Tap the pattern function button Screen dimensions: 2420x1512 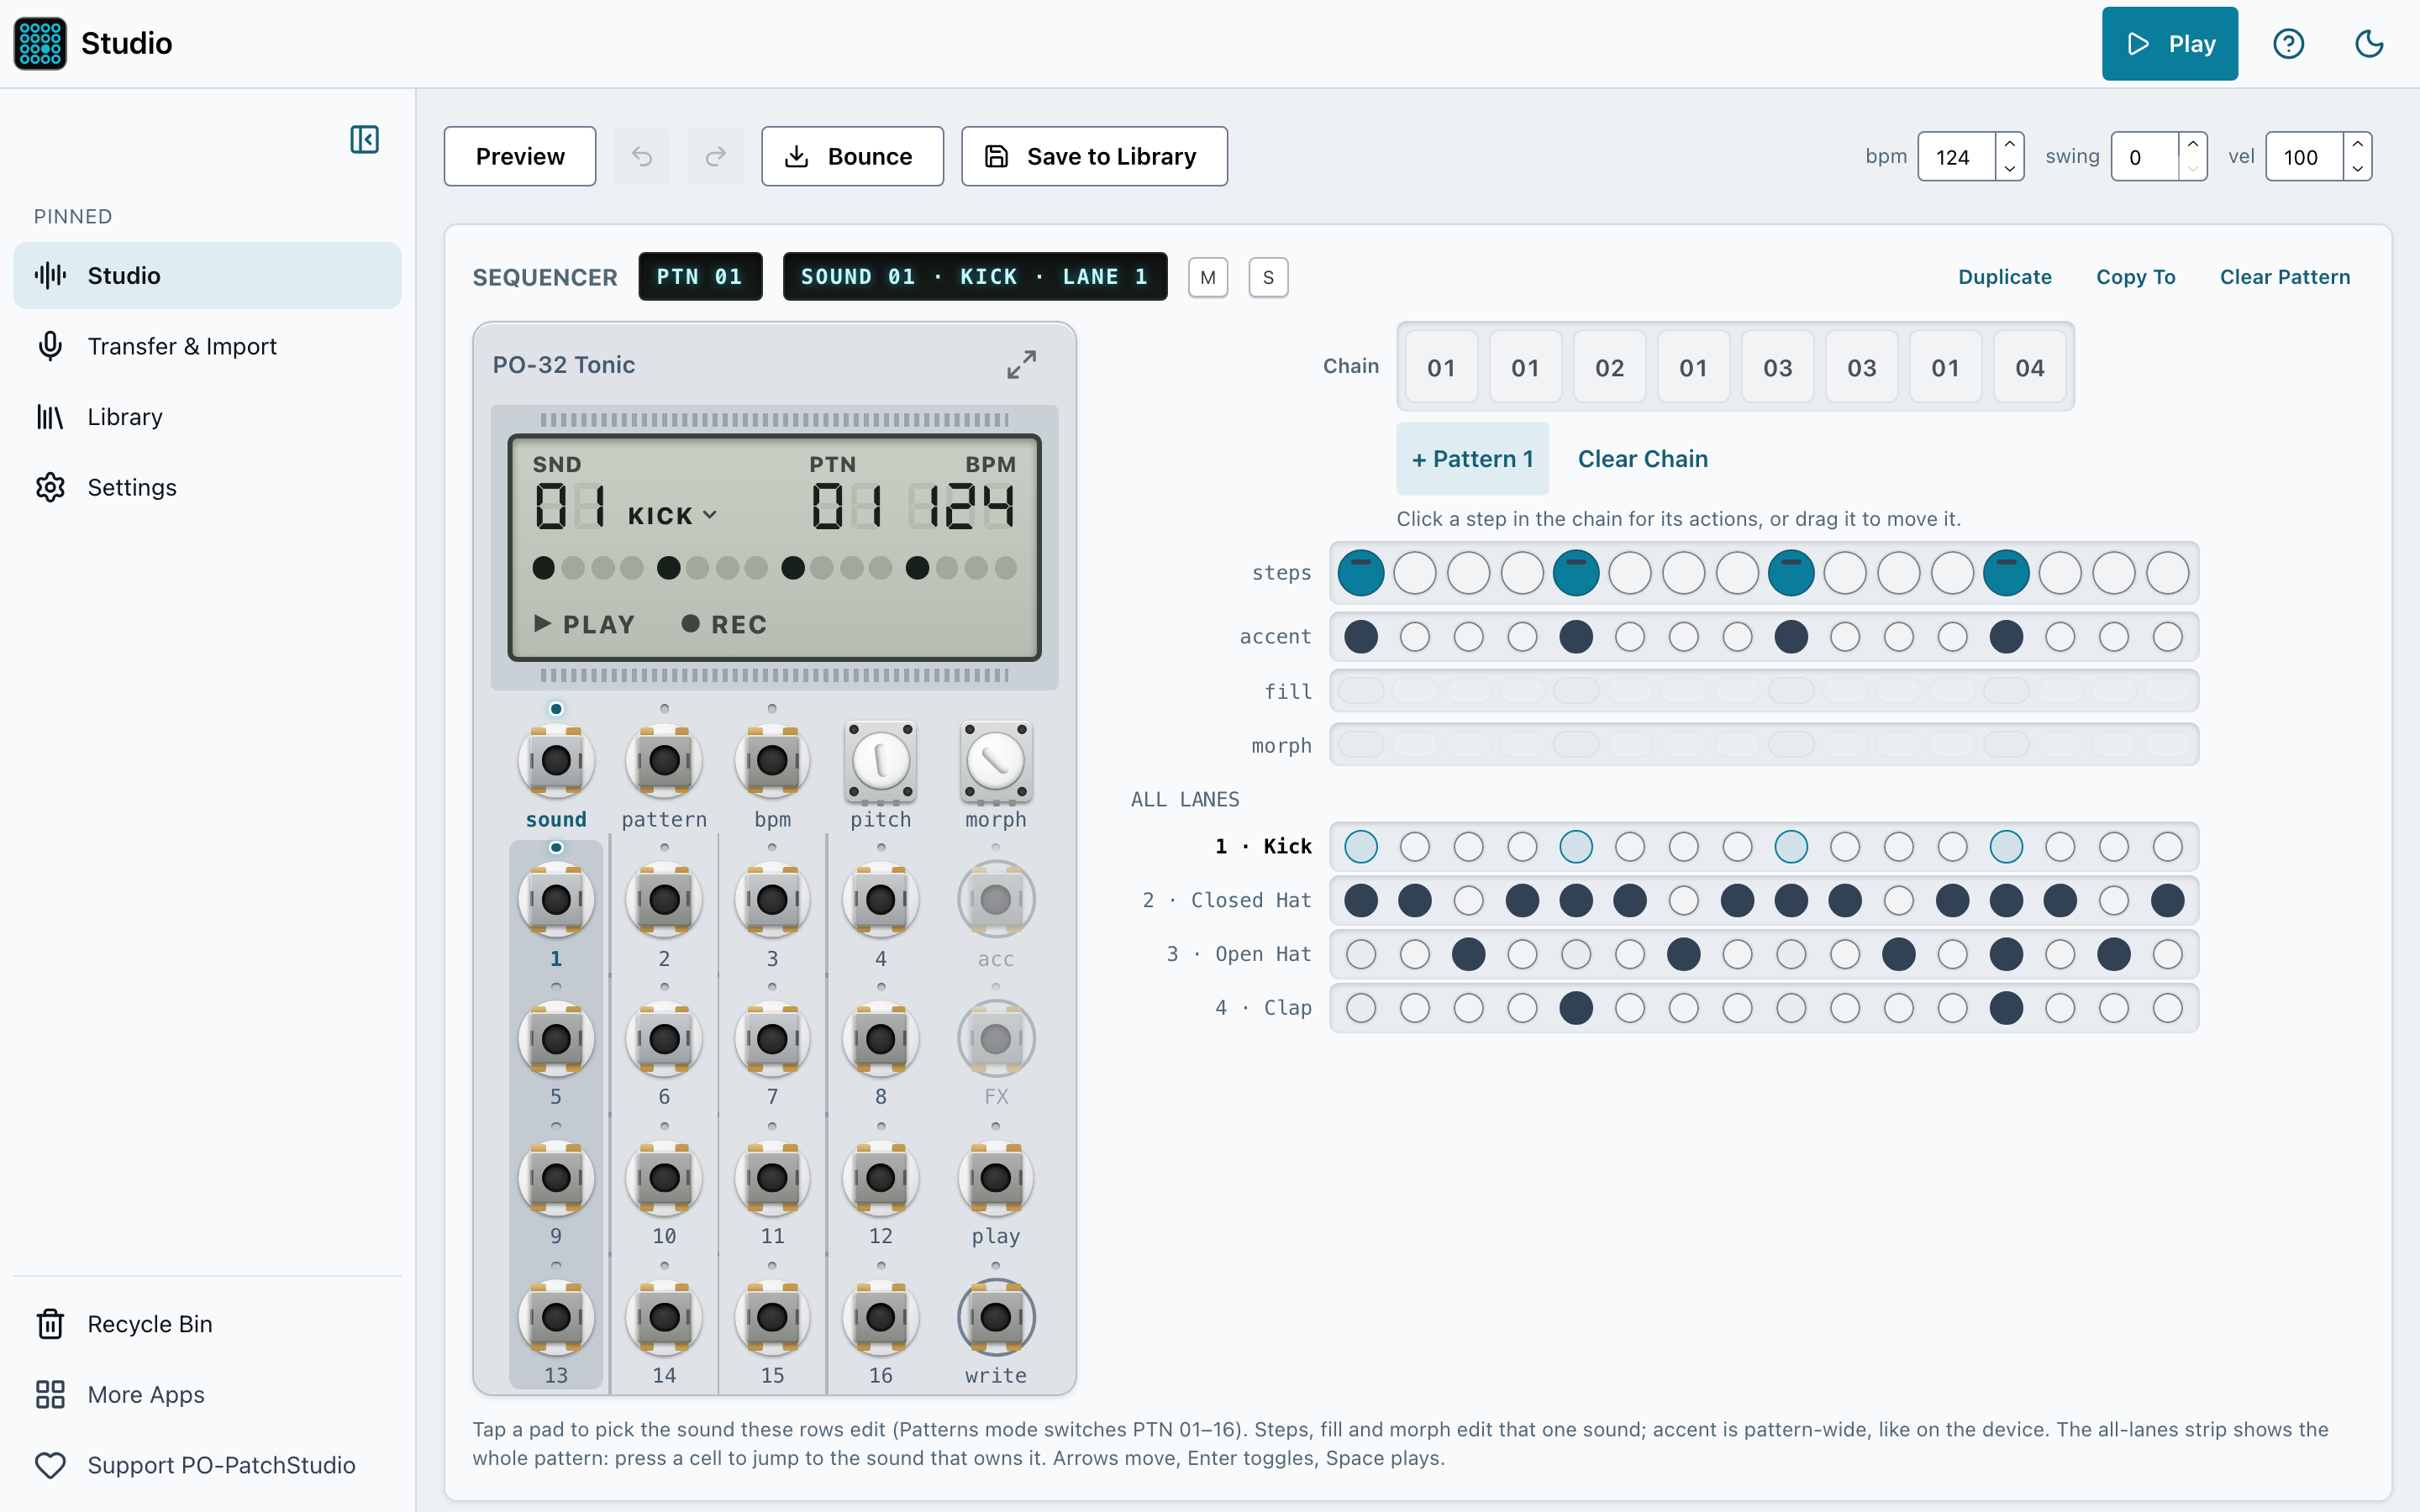(x=664, y=762)
